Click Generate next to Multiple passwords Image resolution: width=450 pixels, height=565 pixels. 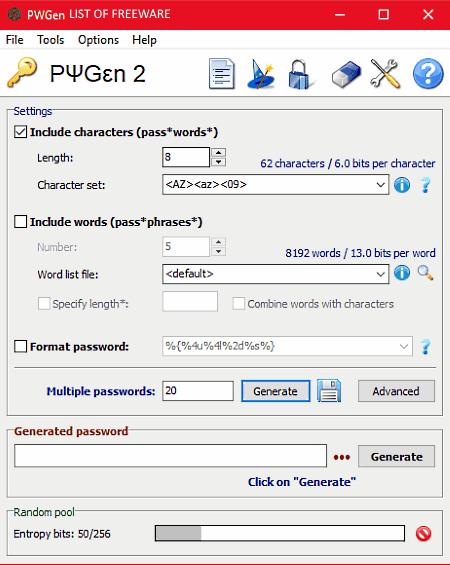click(276, 391)
